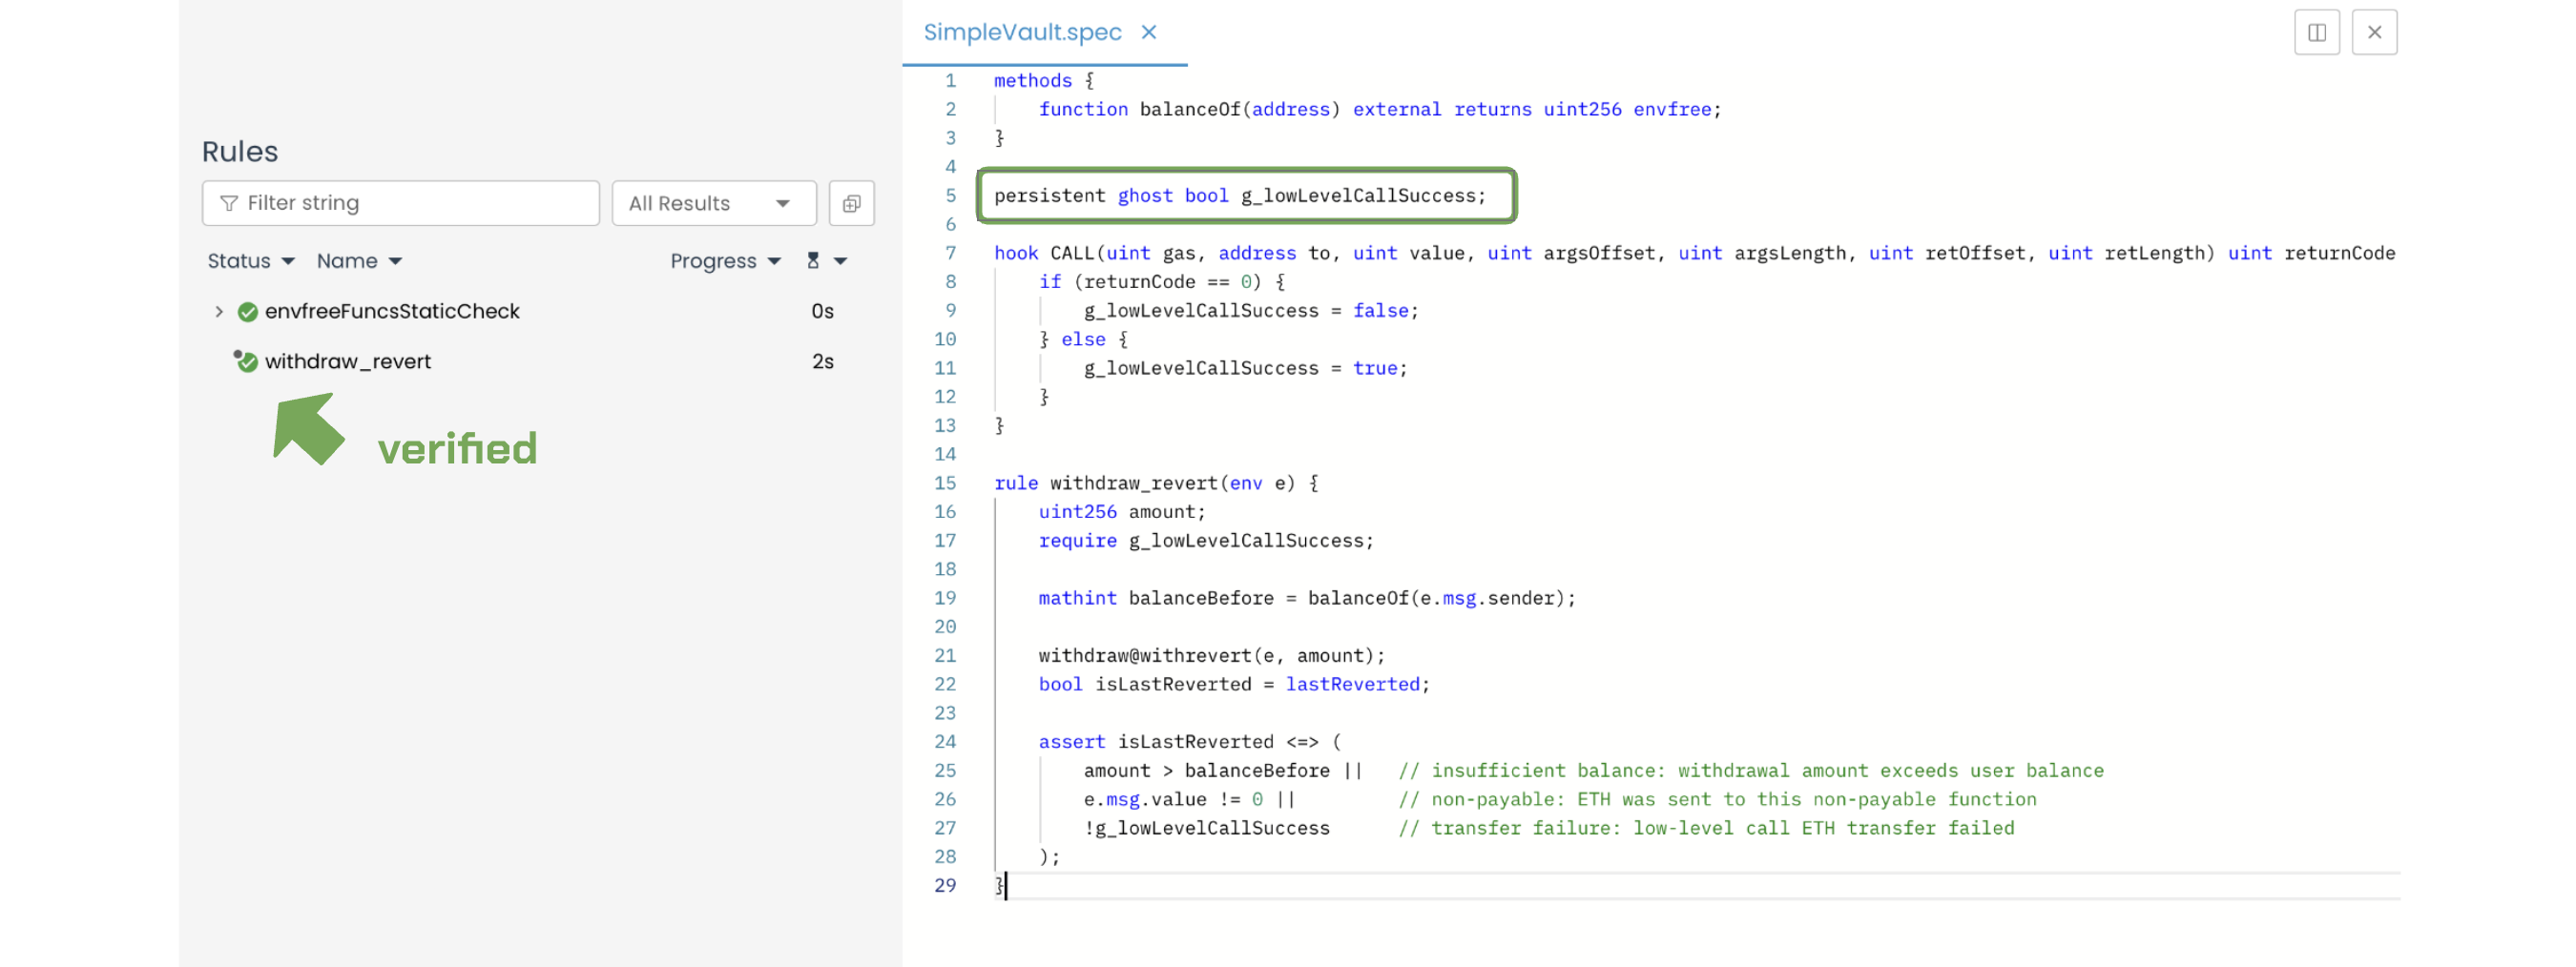
Task: Sort rules by the Progress column
Action: [x=724, y=261]
